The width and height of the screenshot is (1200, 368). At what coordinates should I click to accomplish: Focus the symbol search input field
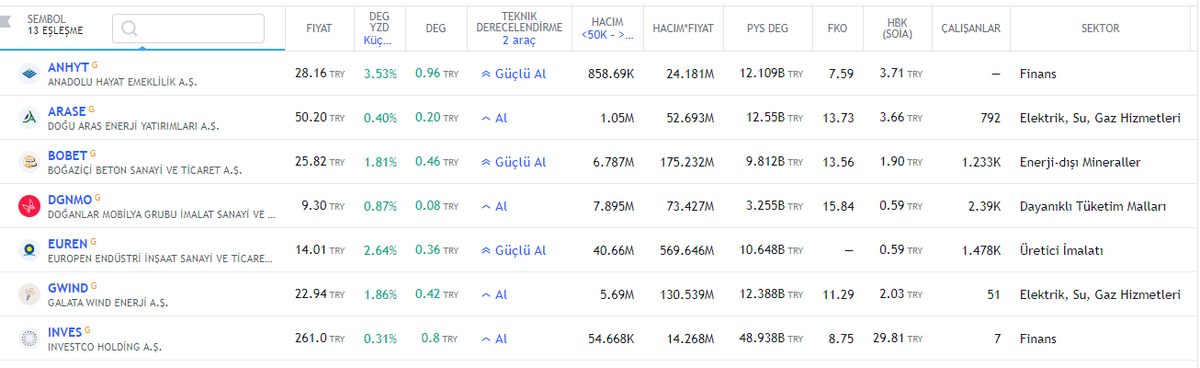[188, 28]
